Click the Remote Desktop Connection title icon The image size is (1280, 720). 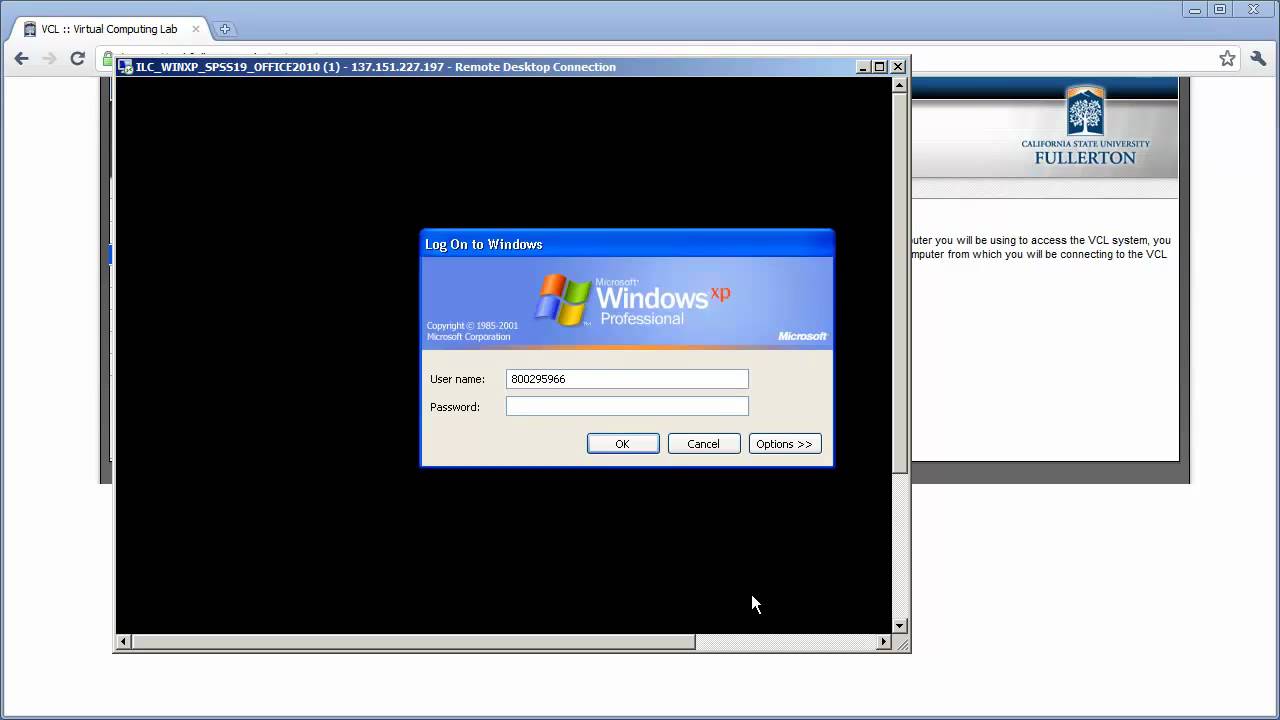click(x=126, y=67)
